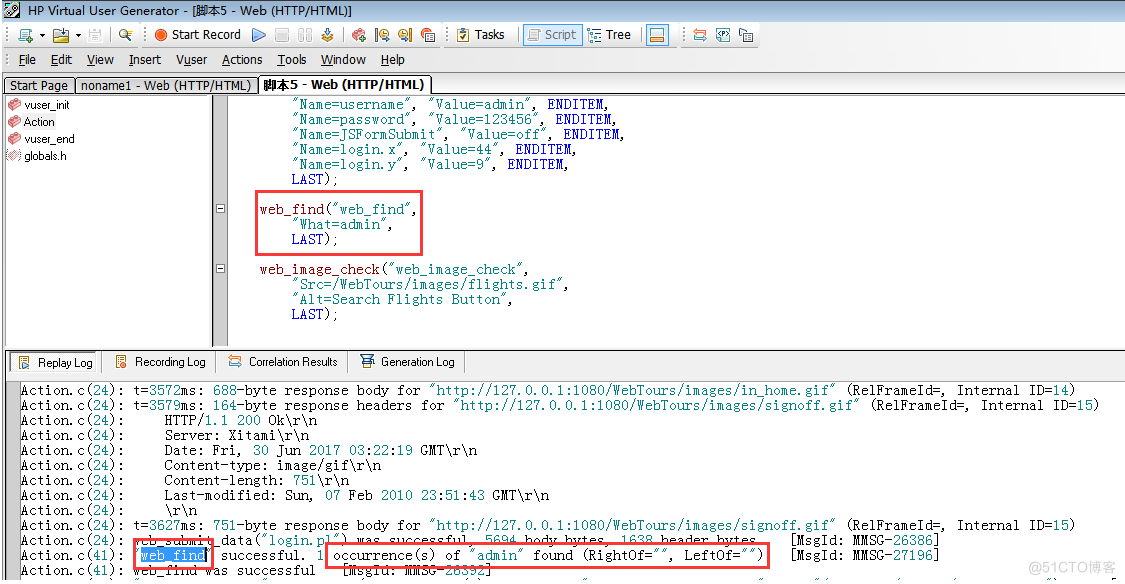The width and height of the screenshot is (1125, 584).
Task: Click the Find magnifier icon in toolbar
Action: click(125, 34)
